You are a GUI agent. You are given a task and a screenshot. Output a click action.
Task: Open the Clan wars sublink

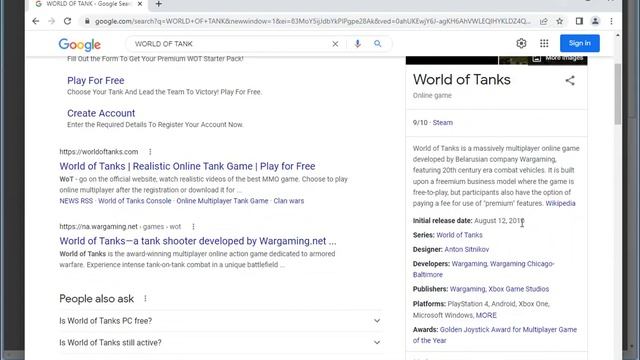click(x=289, y=201)
